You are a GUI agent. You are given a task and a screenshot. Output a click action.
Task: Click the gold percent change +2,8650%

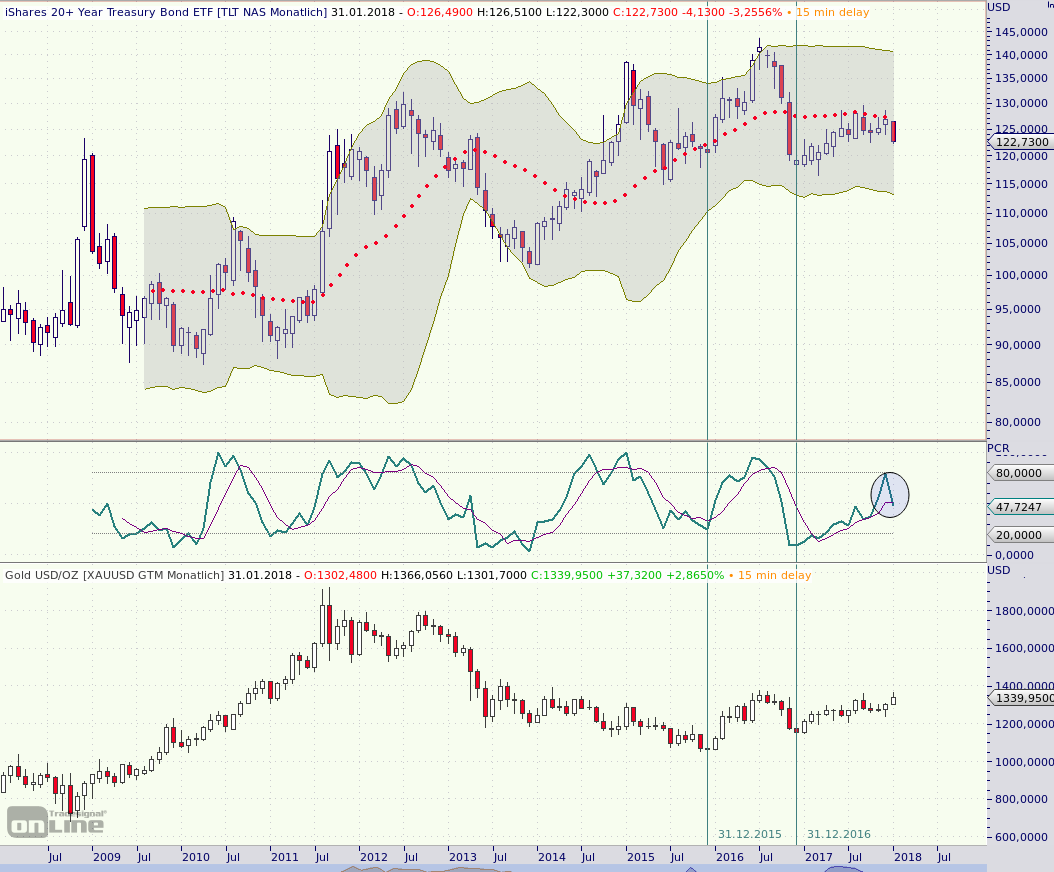[695, 575]
